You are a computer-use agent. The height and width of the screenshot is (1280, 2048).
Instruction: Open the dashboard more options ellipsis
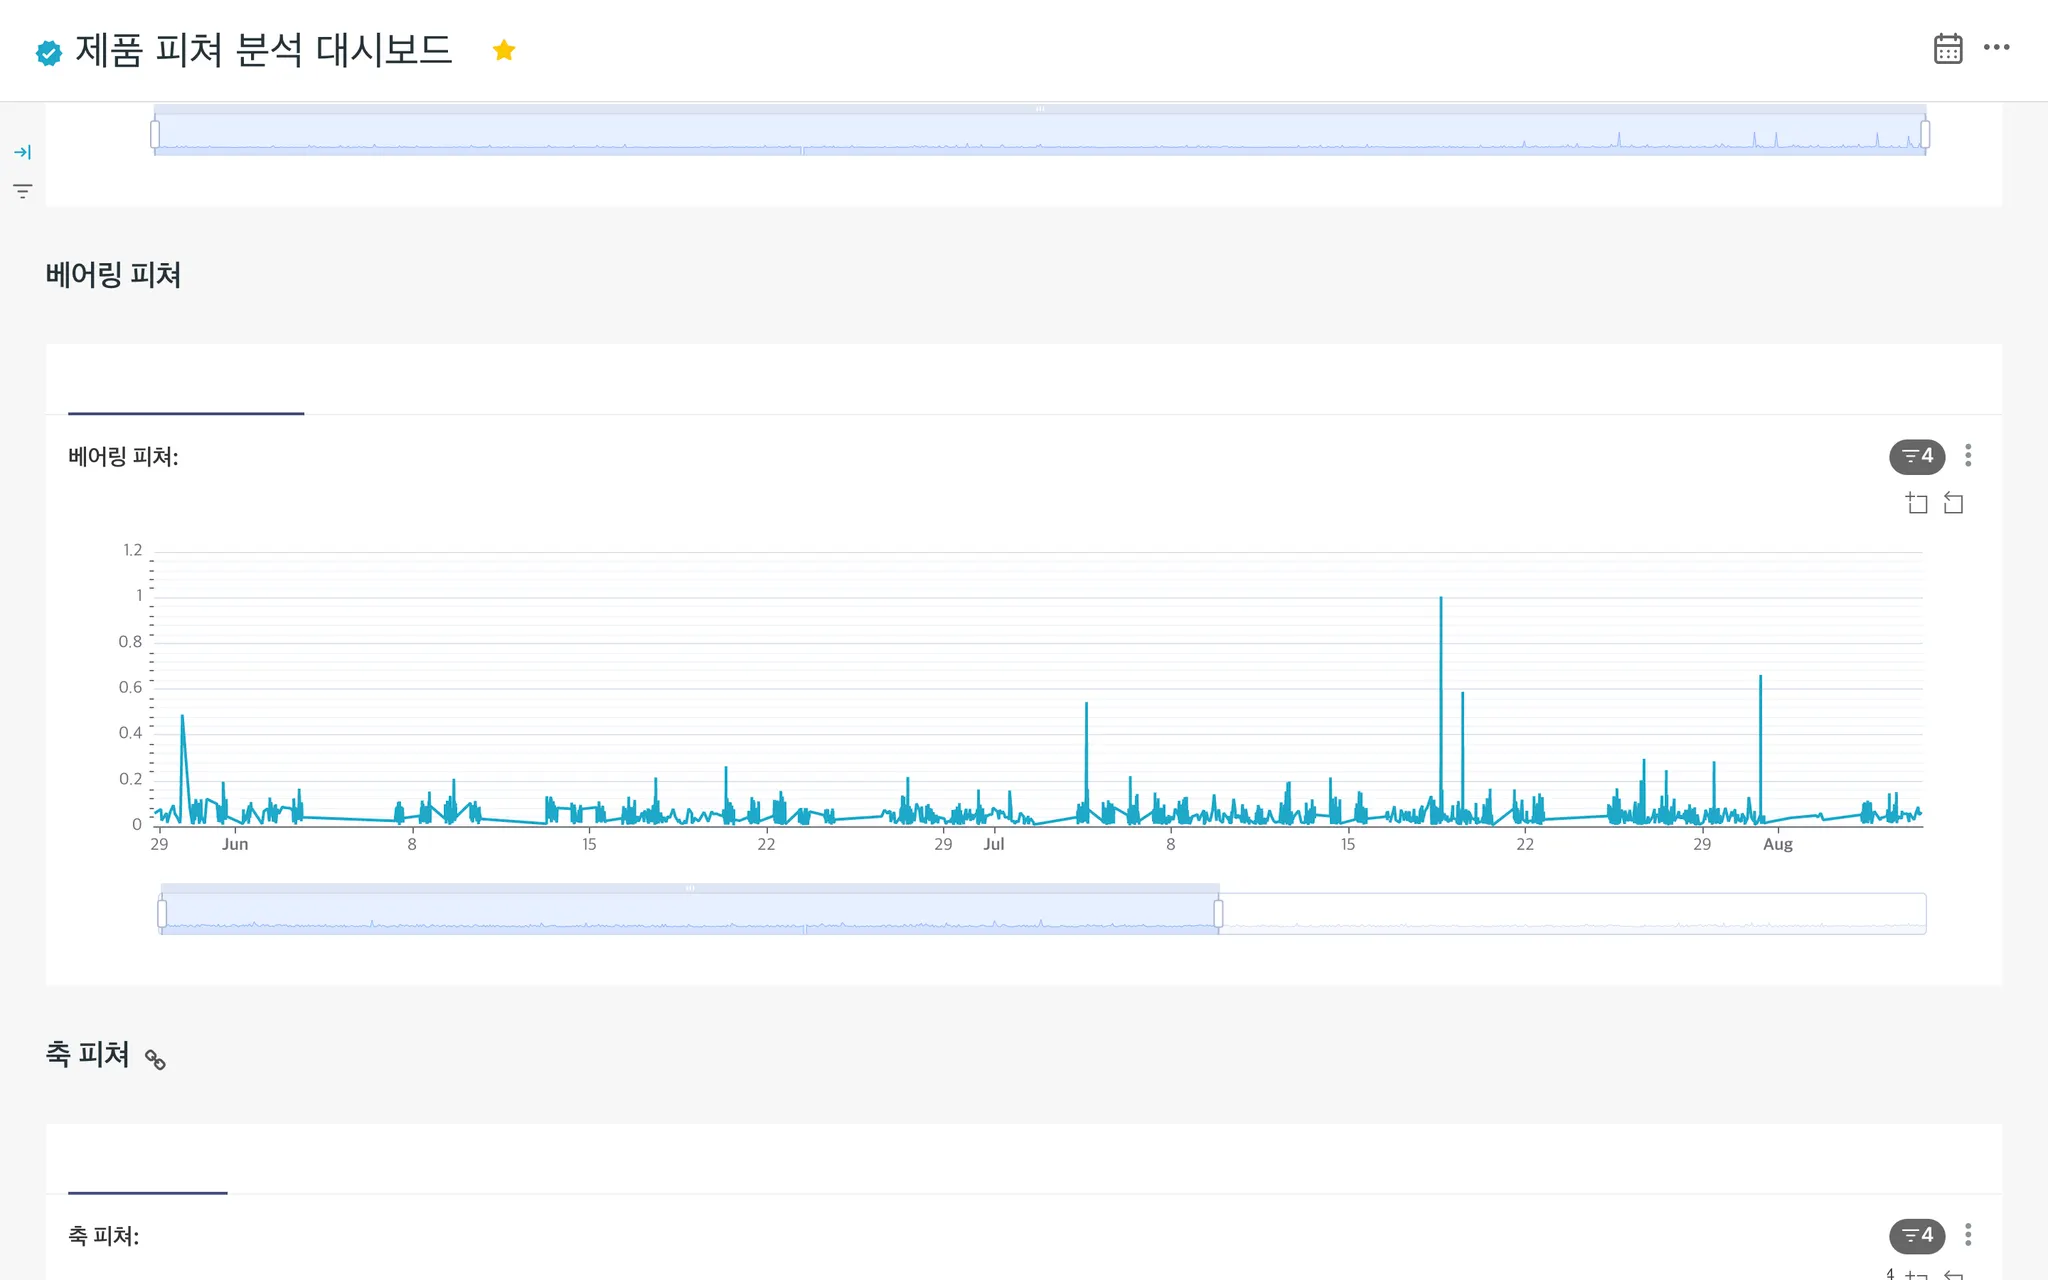pyautogui.click(x=1996, y=47)
